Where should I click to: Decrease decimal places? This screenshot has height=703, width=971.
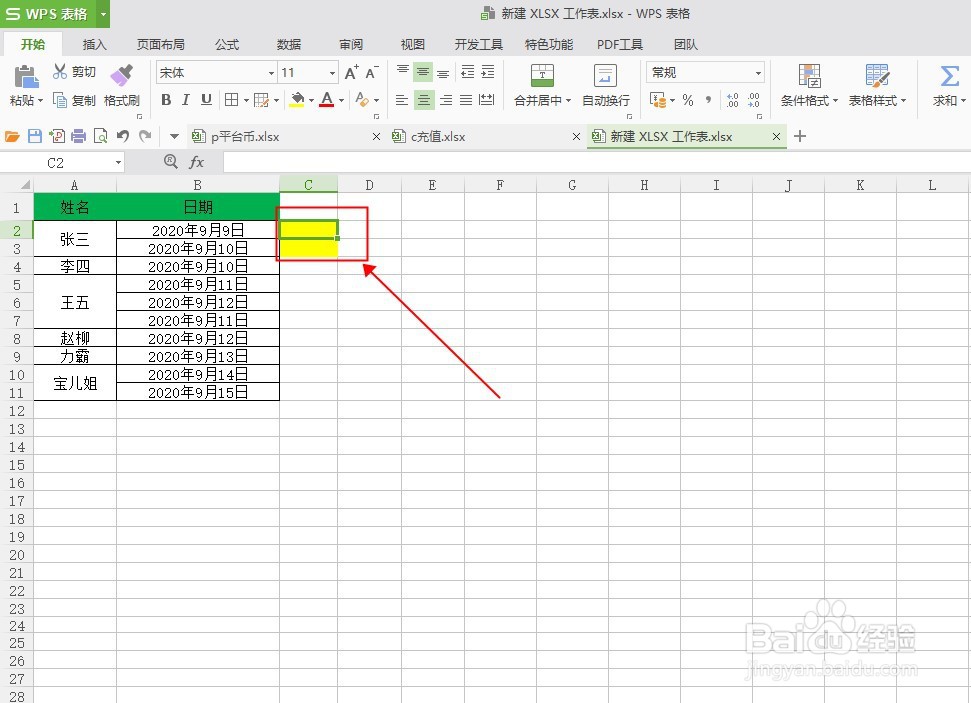pyautogui.click(x=754, y=100)
